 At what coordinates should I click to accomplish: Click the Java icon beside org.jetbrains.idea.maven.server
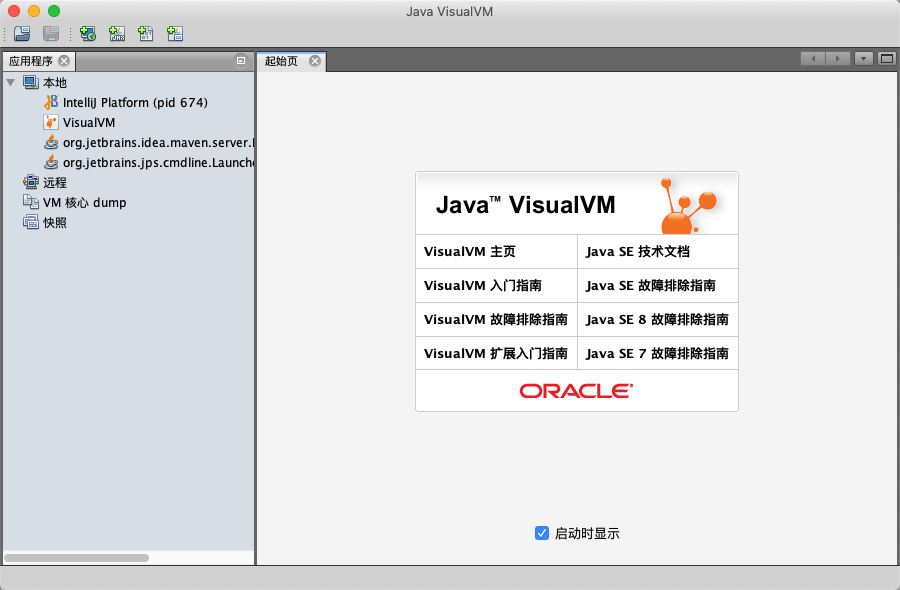pyautogui.click(x=51, y=142)
